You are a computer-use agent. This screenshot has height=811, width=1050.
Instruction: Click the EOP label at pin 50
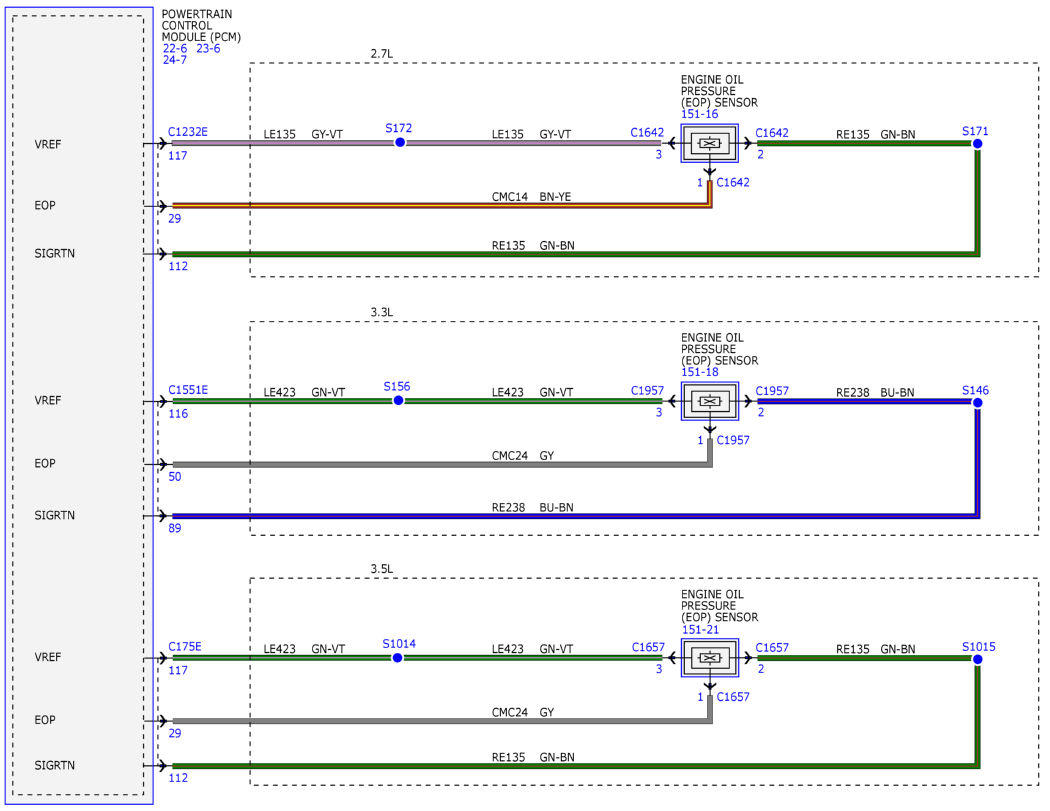[x=45, y=463]
